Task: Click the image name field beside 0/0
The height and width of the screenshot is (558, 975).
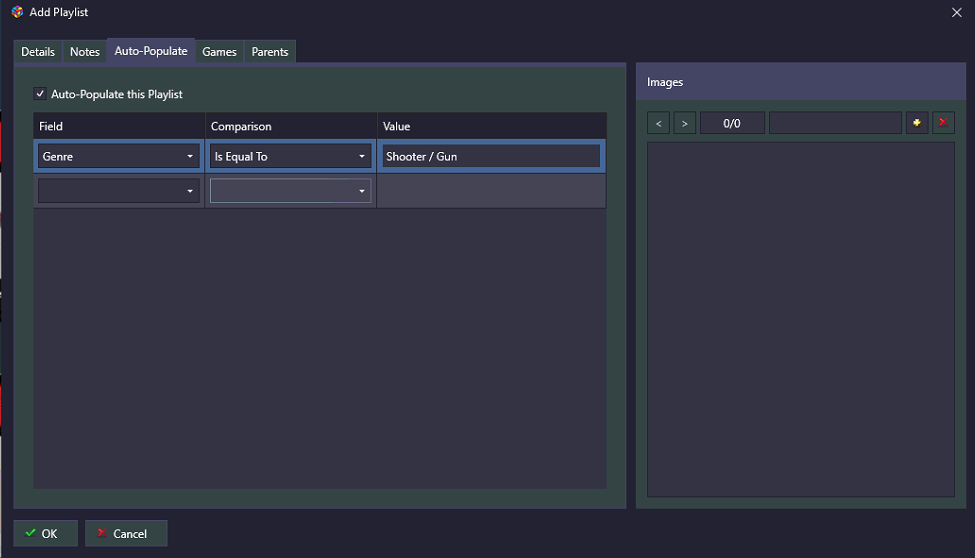Action: point(835,123)
